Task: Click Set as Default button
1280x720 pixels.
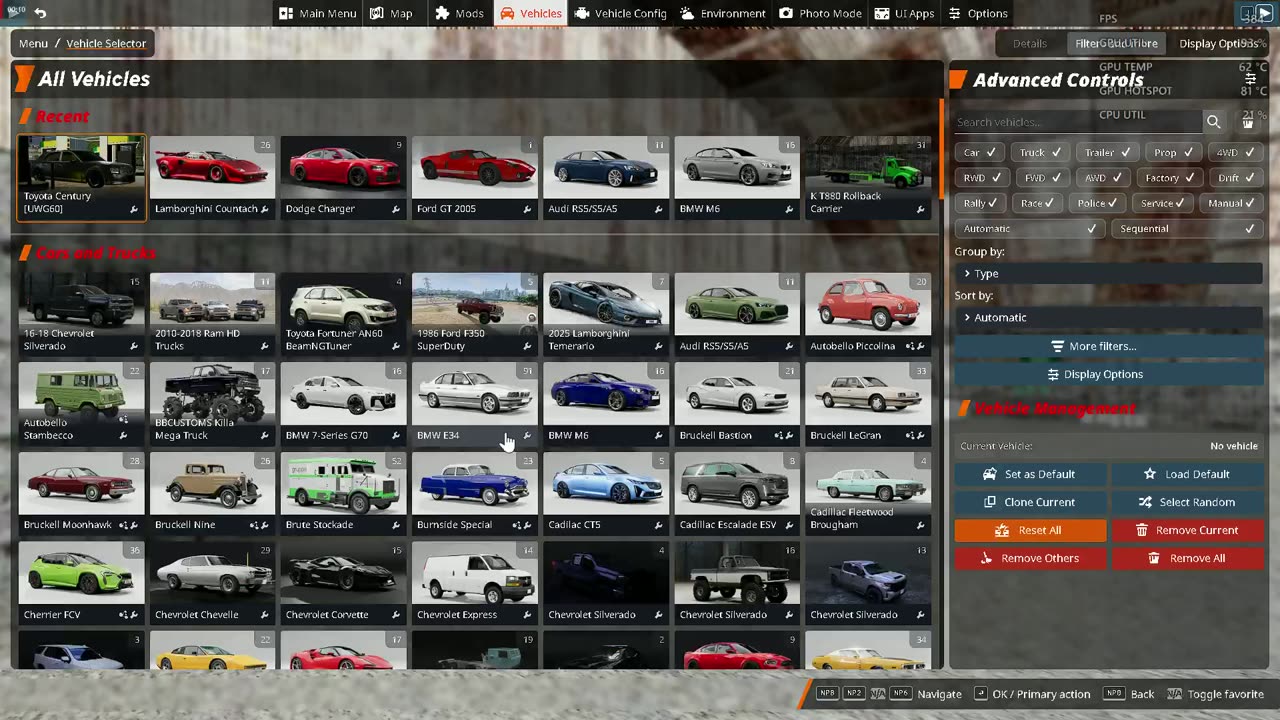Action: [x=1030, y=474]
